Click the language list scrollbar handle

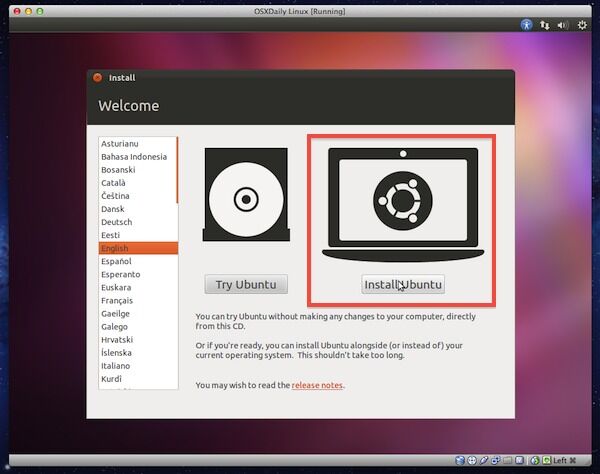[x=177, y=170]
